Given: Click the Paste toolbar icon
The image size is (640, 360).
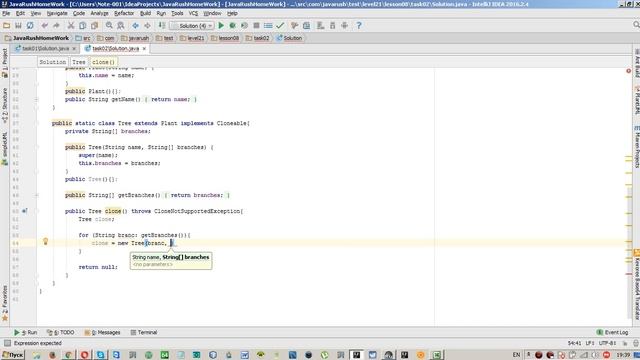Looking at the screenshot, I should tap(94, 25).
